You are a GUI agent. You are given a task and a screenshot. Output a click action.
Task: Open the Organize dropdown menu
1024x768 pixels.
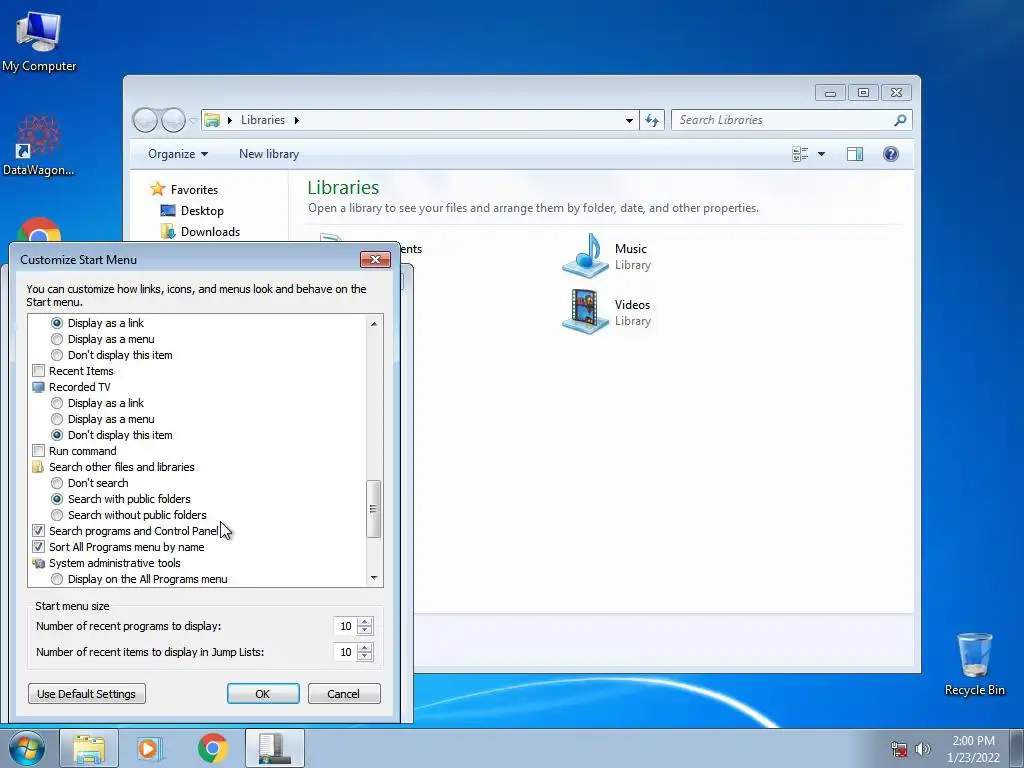coord(178,154)
